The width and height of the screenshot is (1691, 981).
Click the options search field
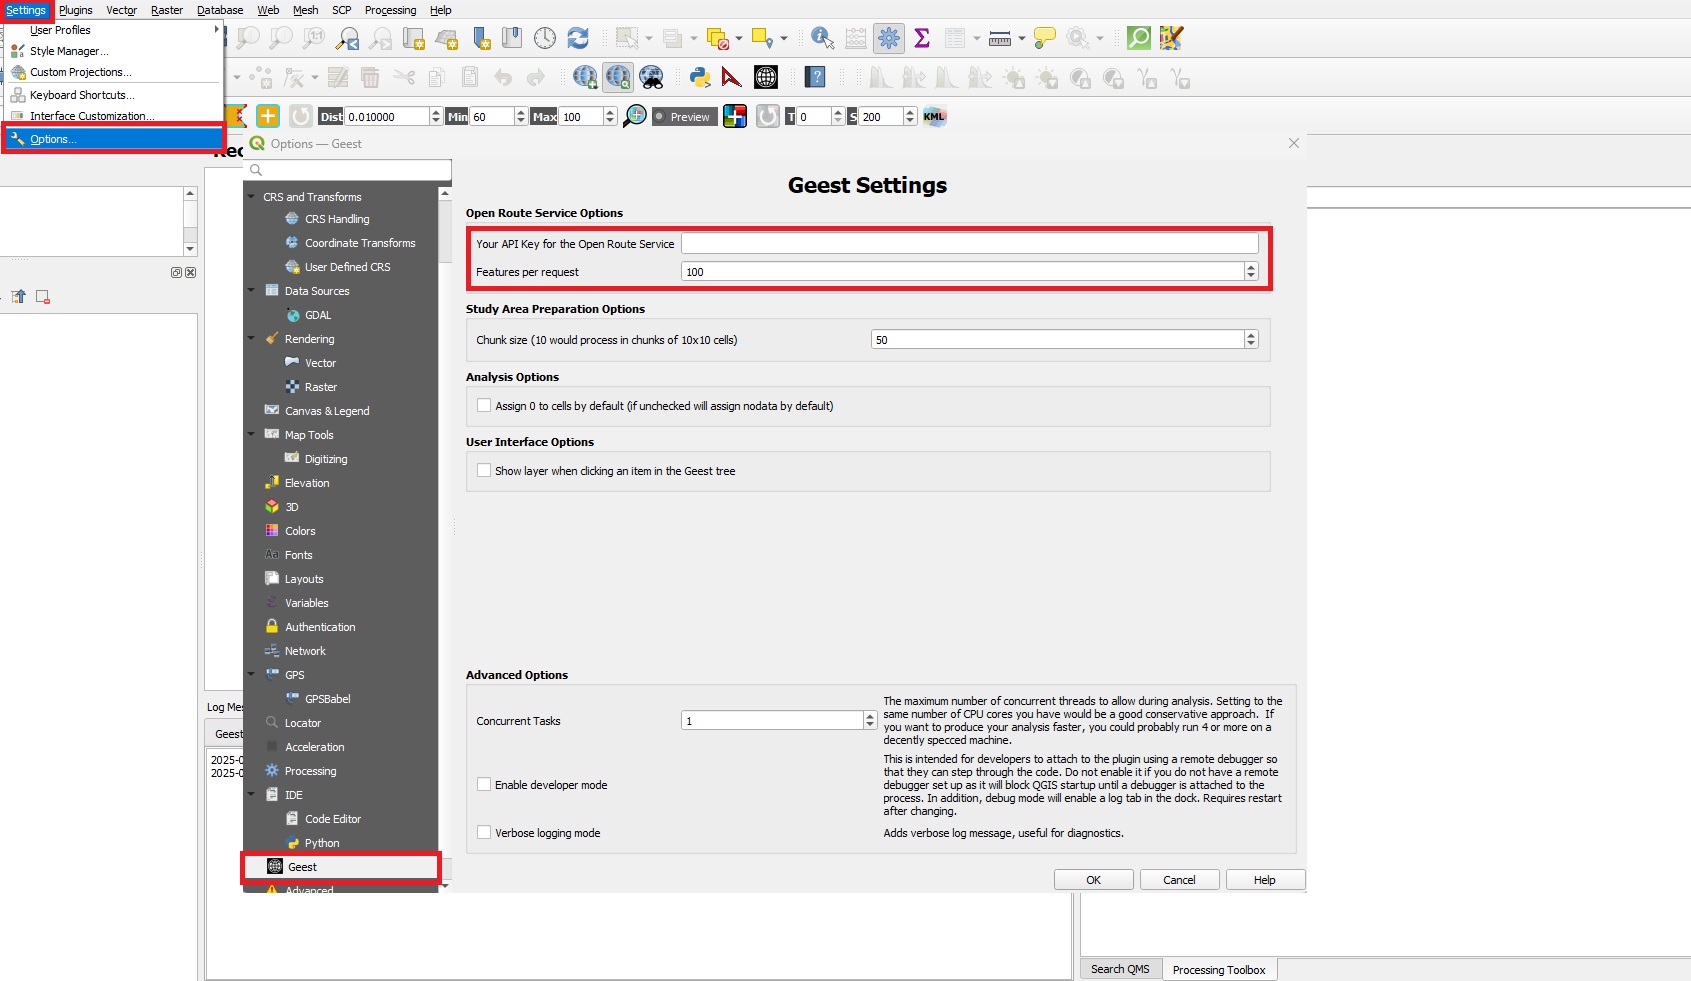point(348,170)
